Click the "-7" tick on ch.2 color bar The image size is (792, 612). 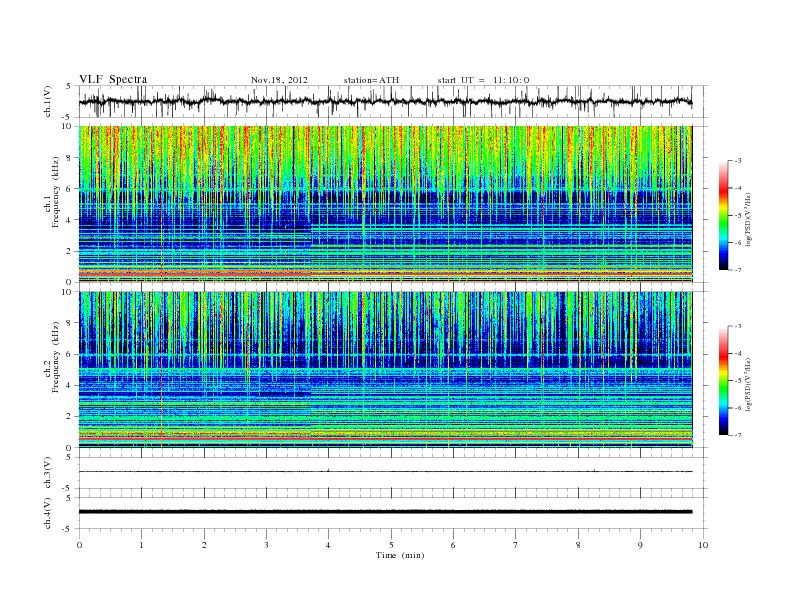point(737,435)
